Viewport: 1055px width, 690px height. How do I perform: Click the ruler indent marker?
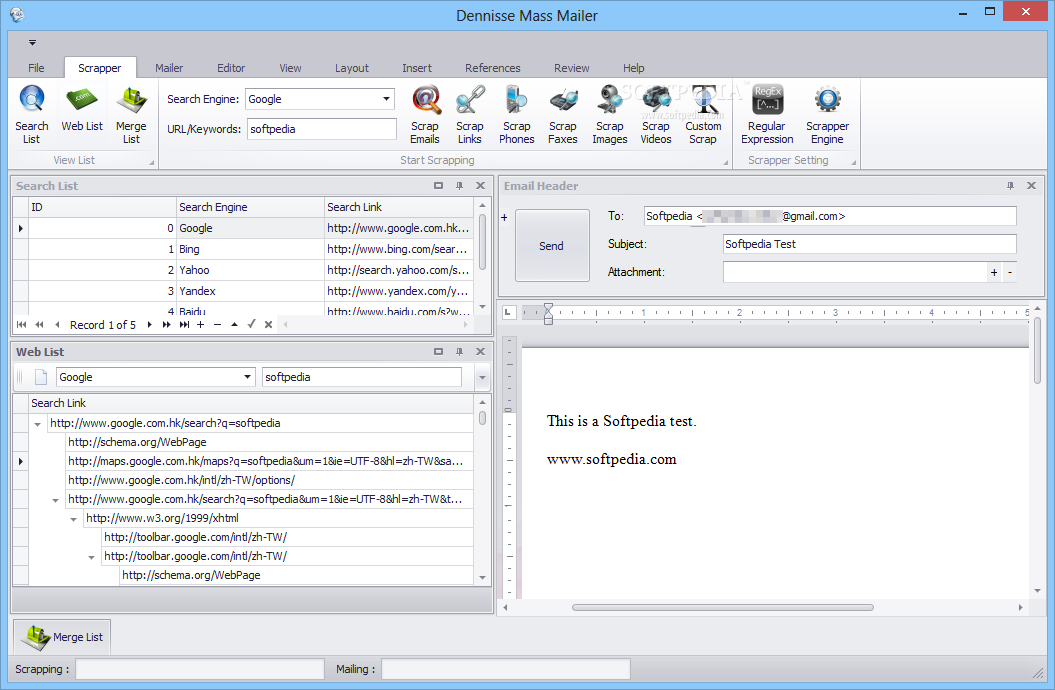point(548,313)
